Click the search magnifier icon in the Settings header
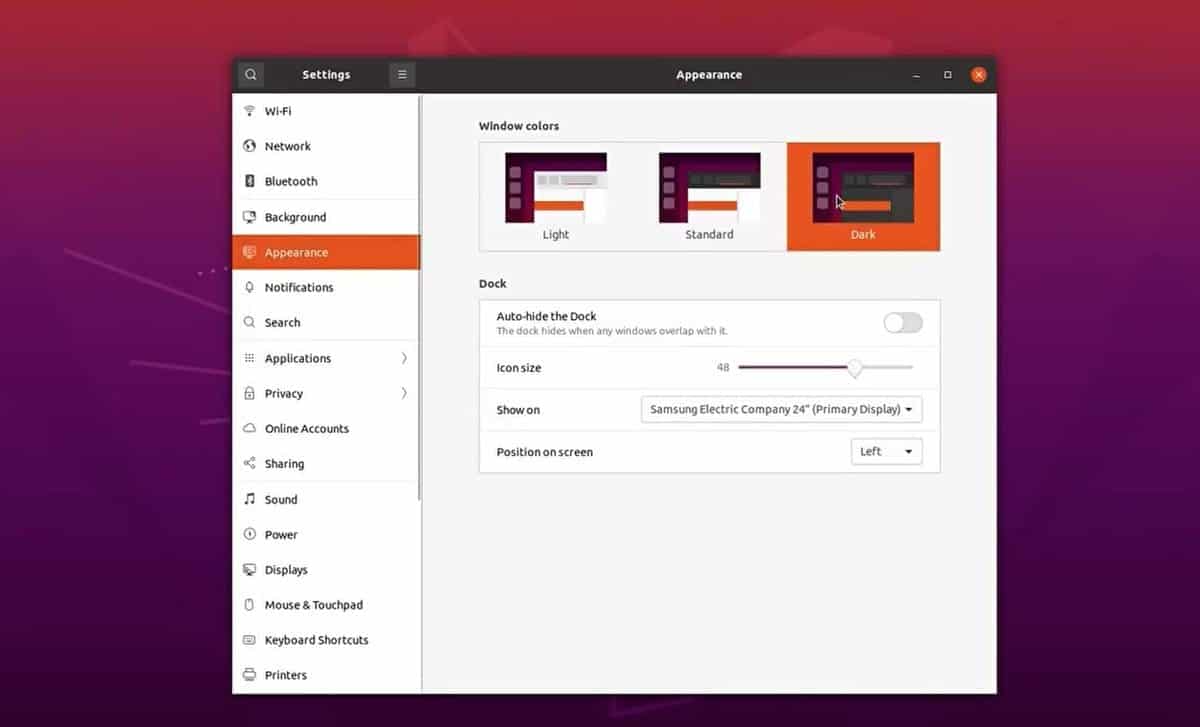The width and height of the screenshot is (1200, 727). click(250, 75)
